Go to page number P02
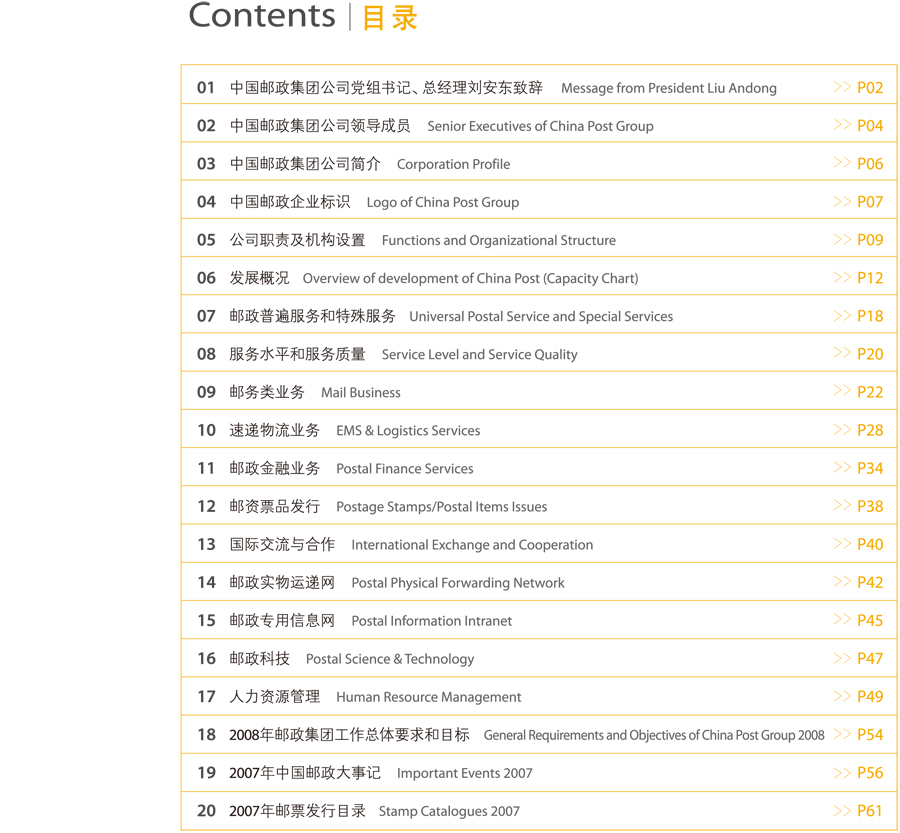This screenshot has width=900, height=833. click(870, 88)
